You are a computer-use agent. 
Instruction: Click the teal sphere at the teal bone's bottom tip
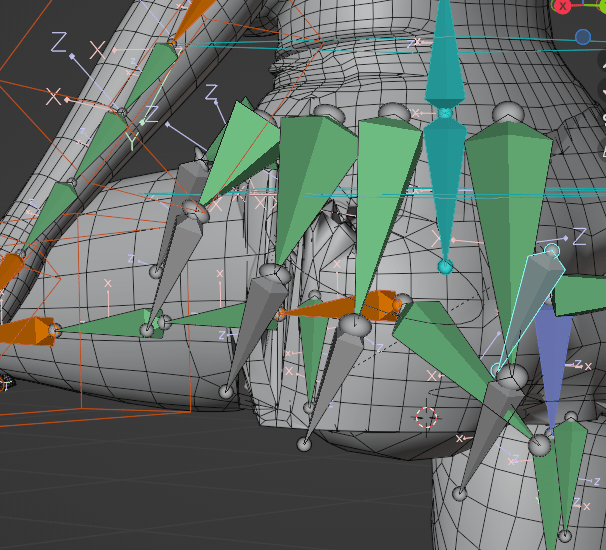click(x=445, y=266)
